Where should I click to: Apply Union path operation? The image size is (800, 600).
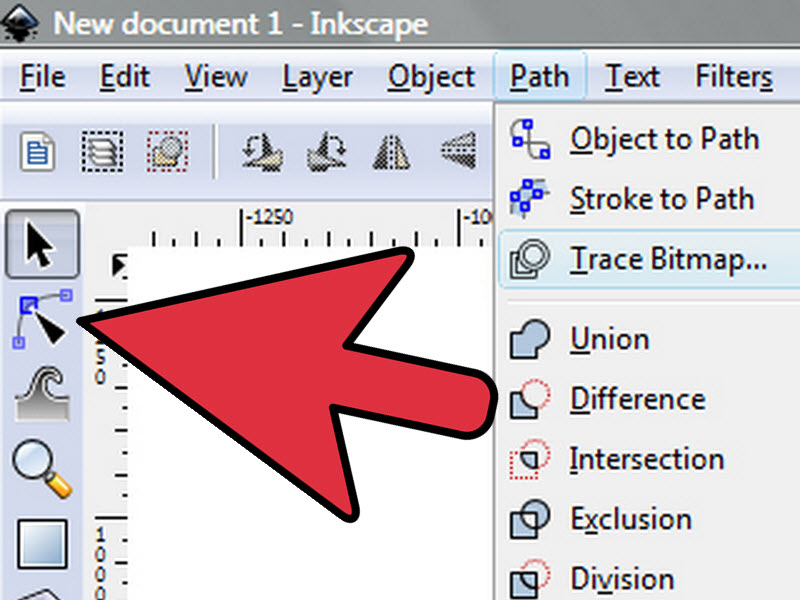tap(648, 339)
